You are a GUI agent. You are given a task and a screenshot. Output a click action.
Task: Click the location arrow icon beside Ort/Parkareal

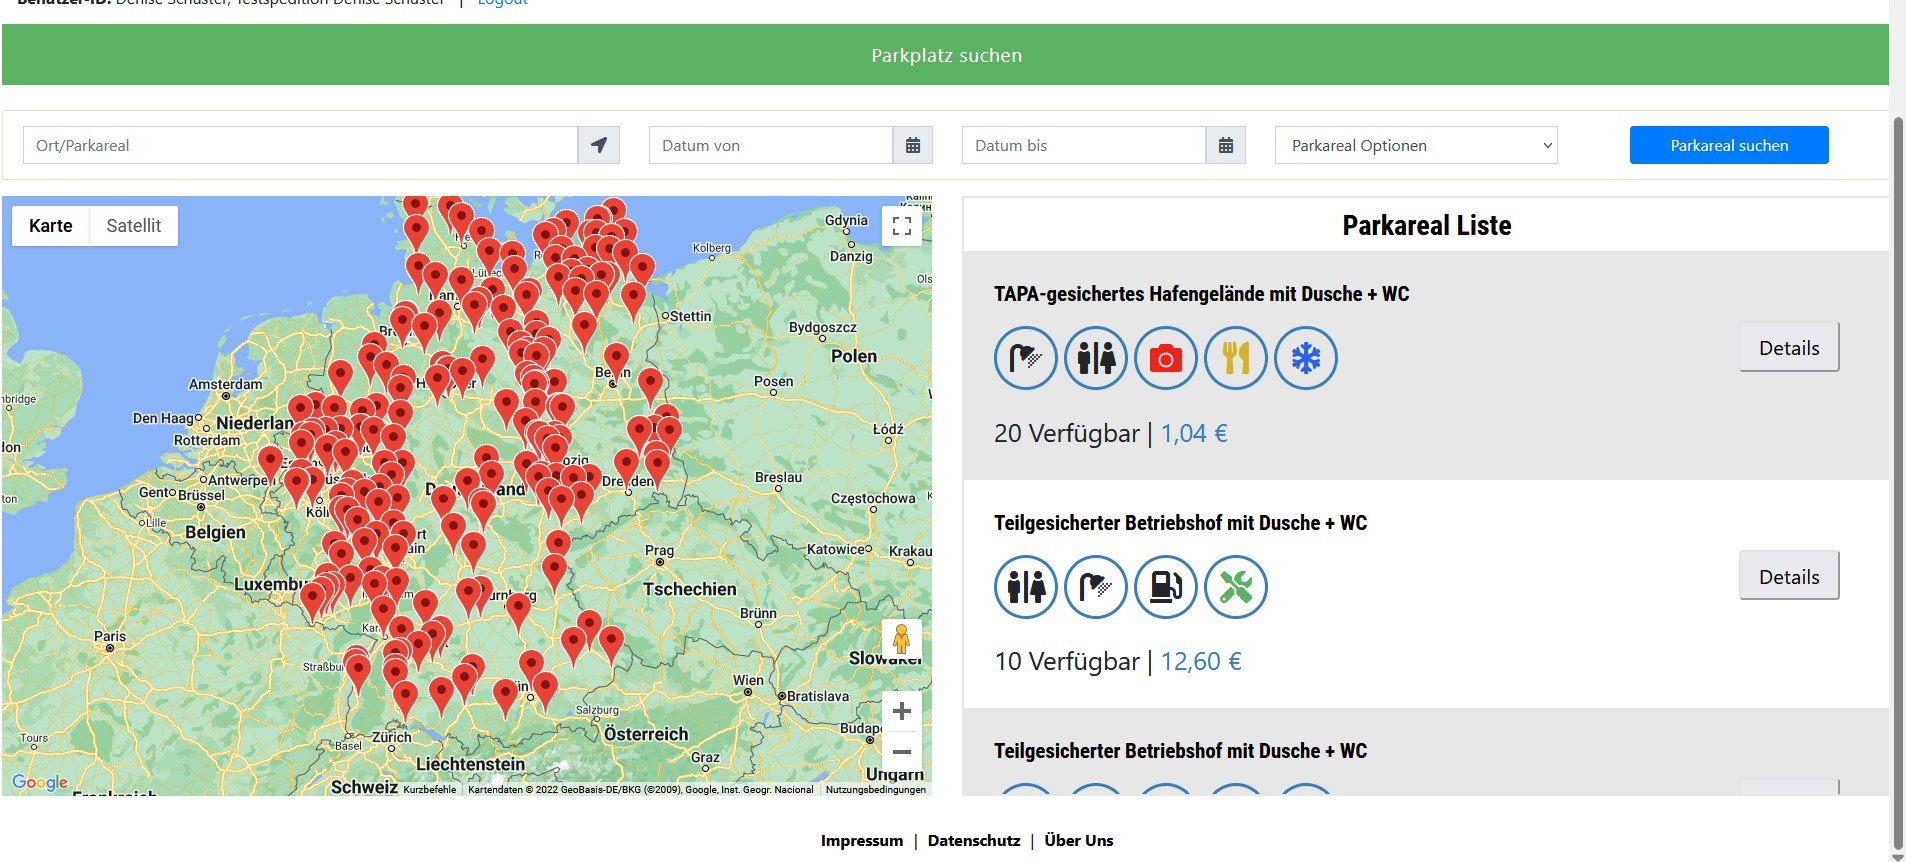pyautogui.click(x=598, y=145)
